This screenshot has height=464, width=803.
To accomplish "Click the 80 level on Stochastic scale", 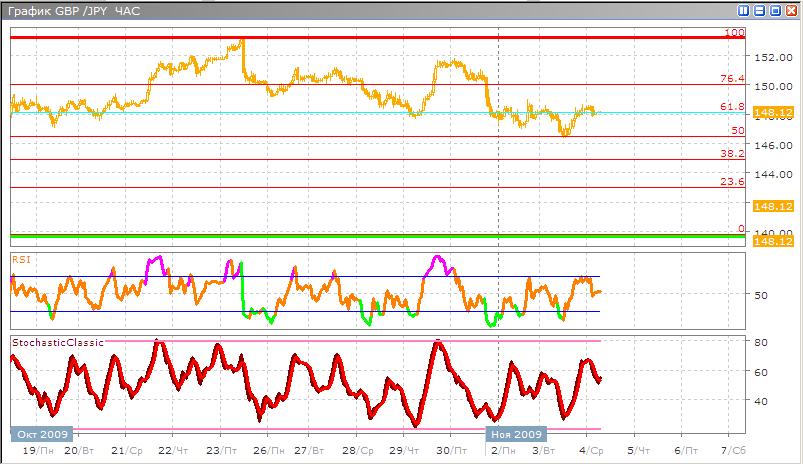I will pos(760,342).
